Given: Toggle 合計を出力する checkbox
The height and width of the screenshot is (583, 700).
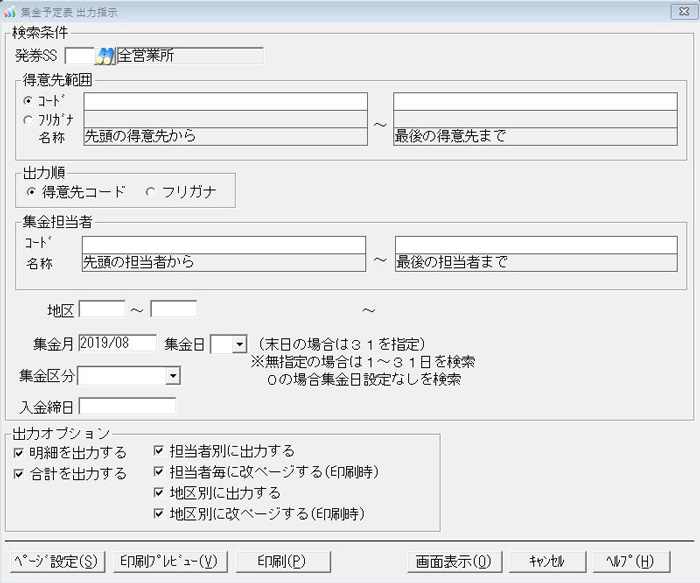Looking at the screenshot, I should click(x=20, y=473).
